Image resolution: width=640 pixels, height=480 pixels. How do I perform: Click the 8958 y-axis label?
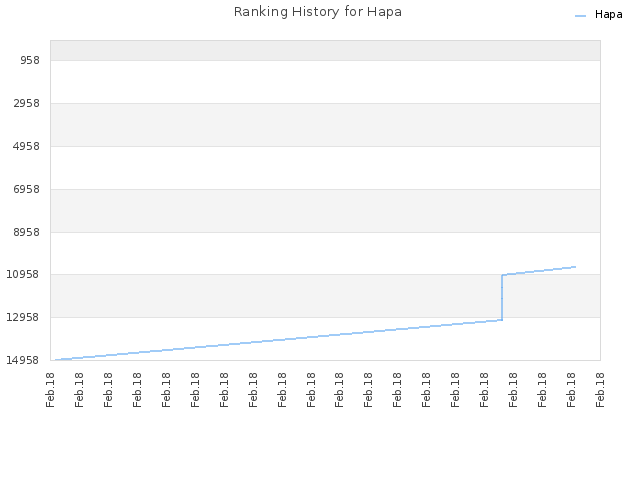tap(27, 232)
